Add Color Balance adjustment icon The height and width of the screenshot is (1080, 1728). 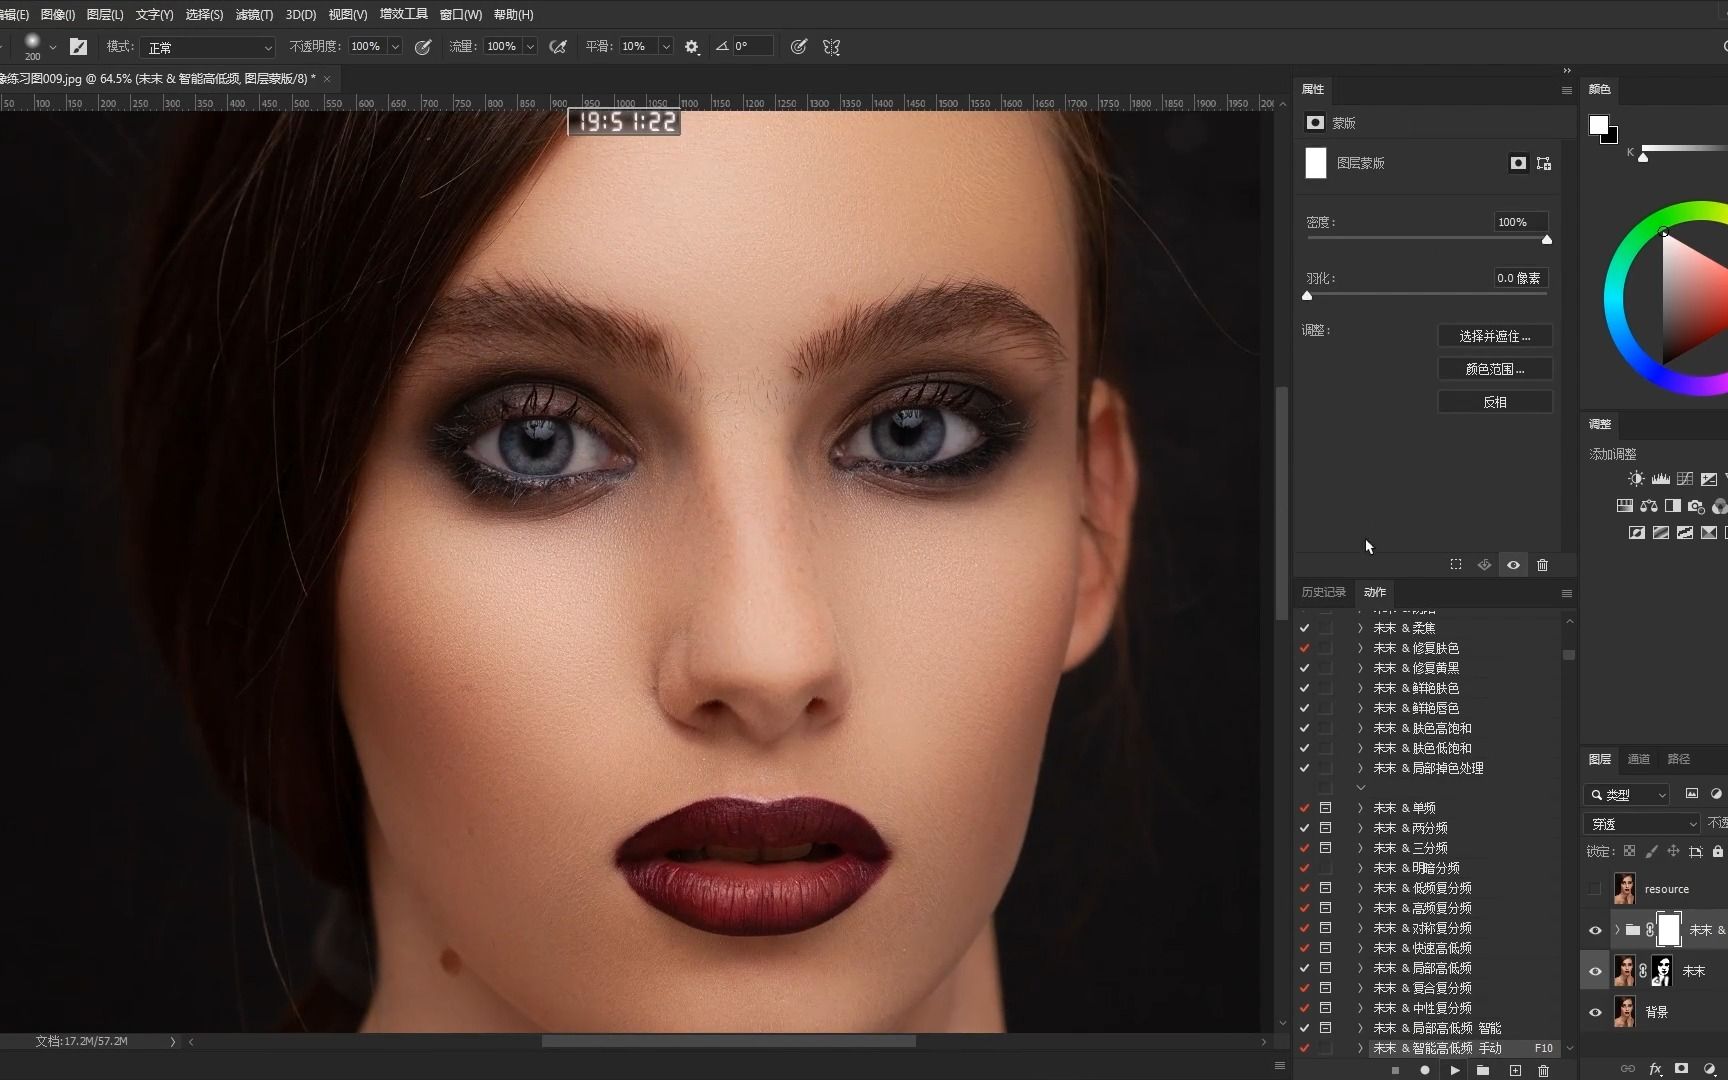tap(1649, 506)
